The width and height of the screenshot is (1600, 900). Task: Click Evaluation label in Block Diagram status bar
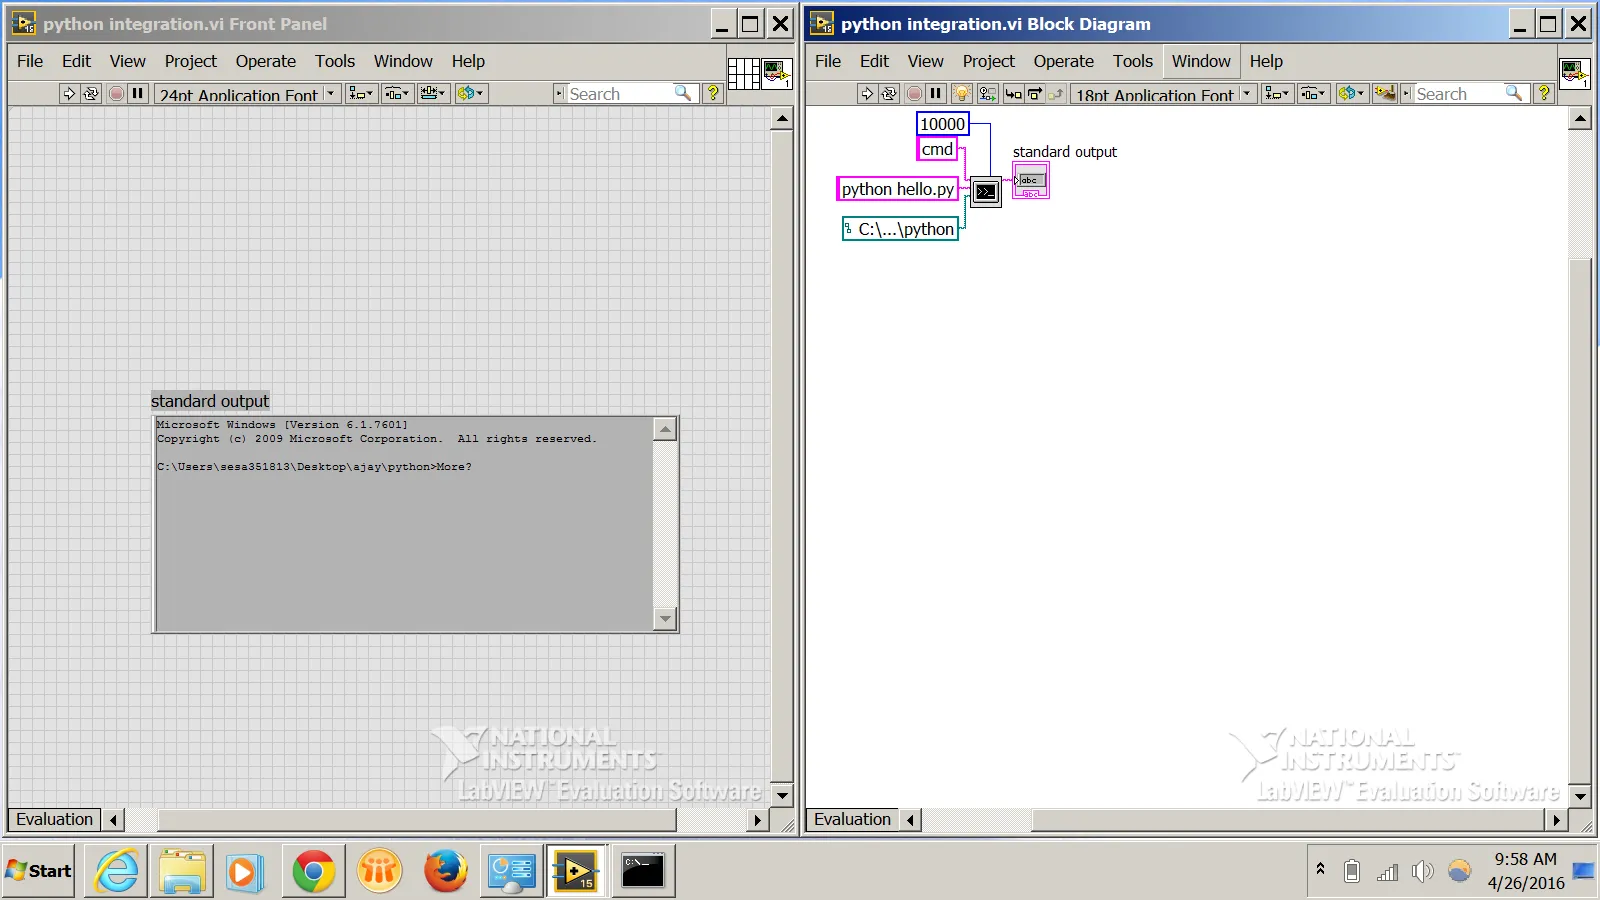tap(853, 819)
